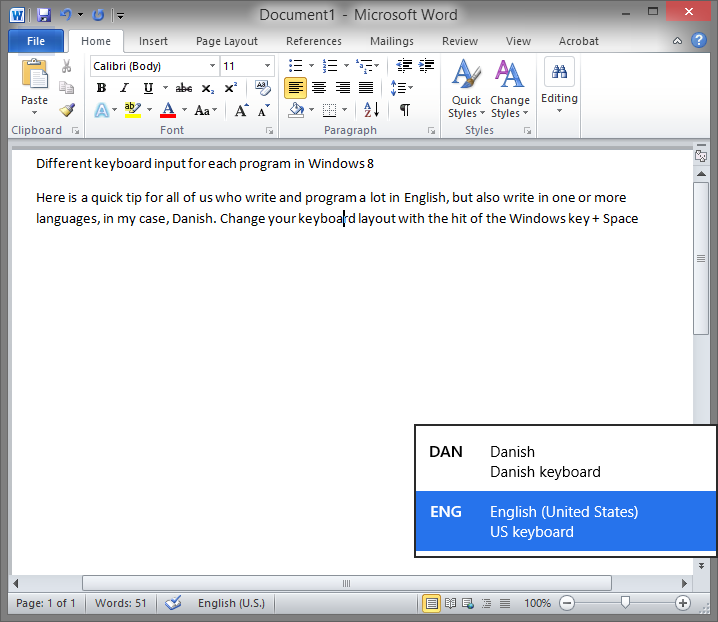Expand highlight color dropdown arrow

(x=149, y=110)
